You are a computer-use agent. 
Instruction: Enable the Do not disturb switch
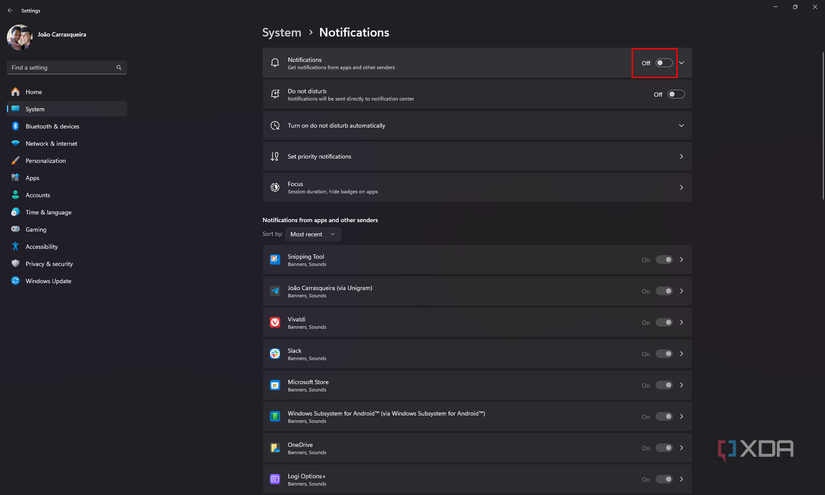pyautogui.click(x=676, y=94)
